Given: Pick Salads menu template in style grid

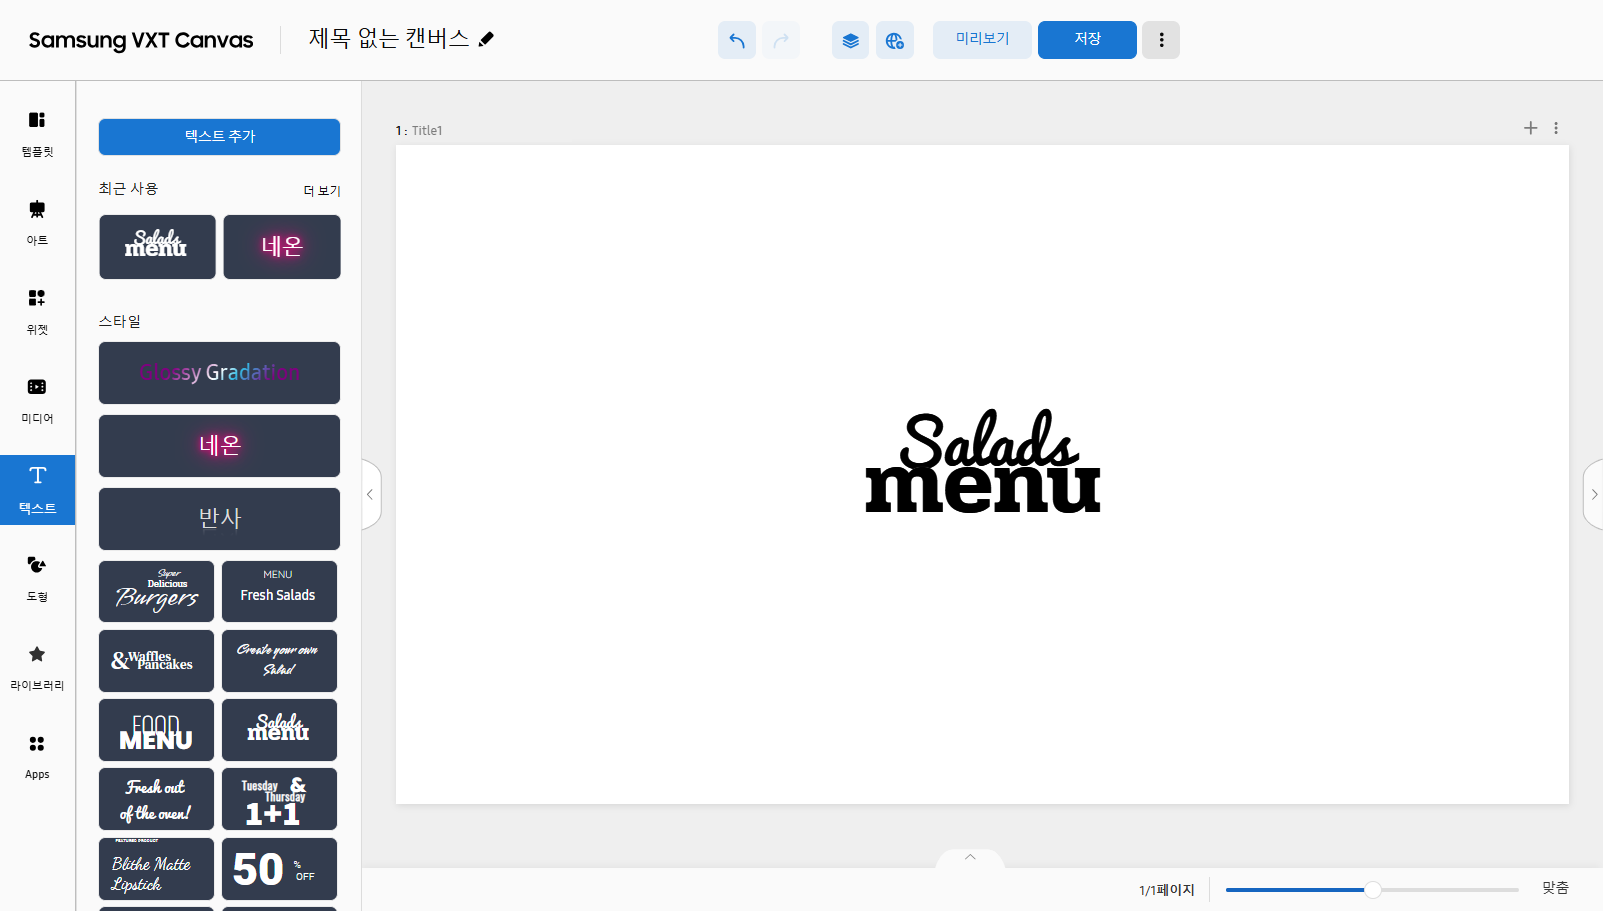Looking at the screenshot, I should [x=279, y=730].
